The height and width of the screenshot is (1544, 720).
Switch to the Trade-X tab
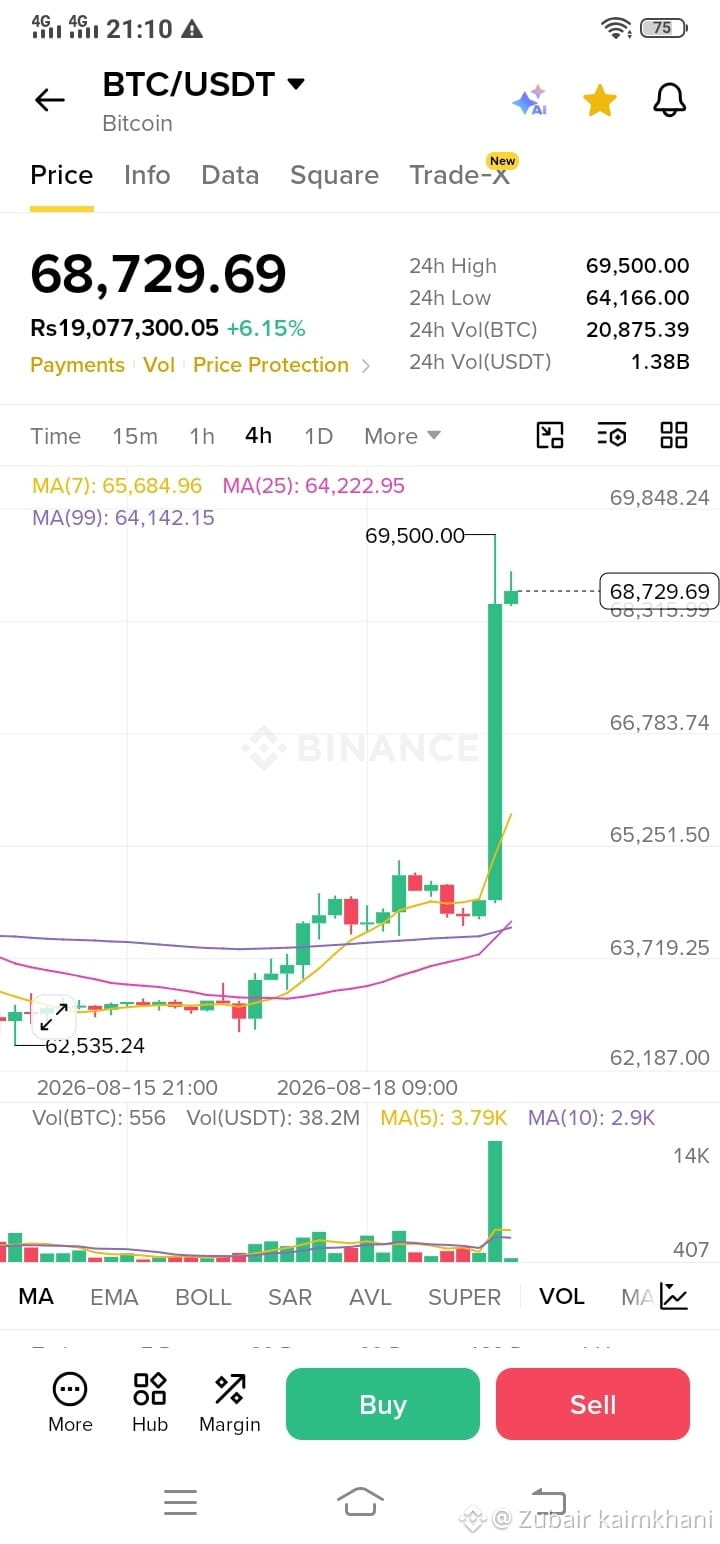[459, 175]
